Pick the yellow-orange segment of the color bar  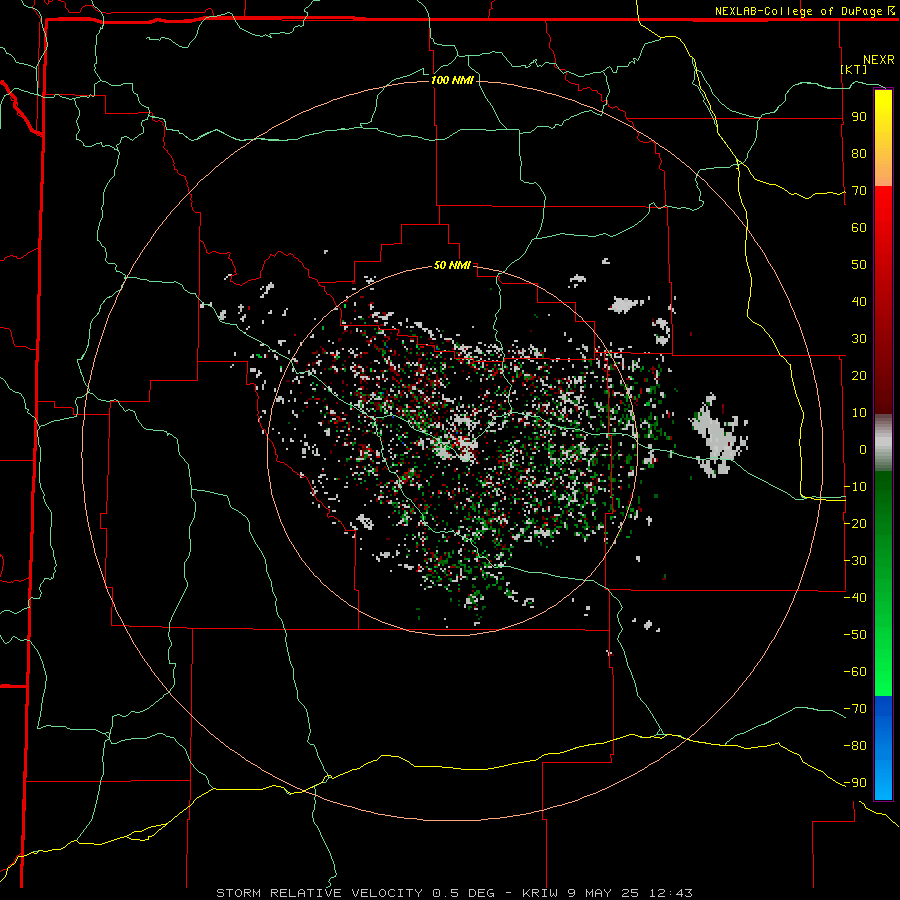click(x=883, y=138)
